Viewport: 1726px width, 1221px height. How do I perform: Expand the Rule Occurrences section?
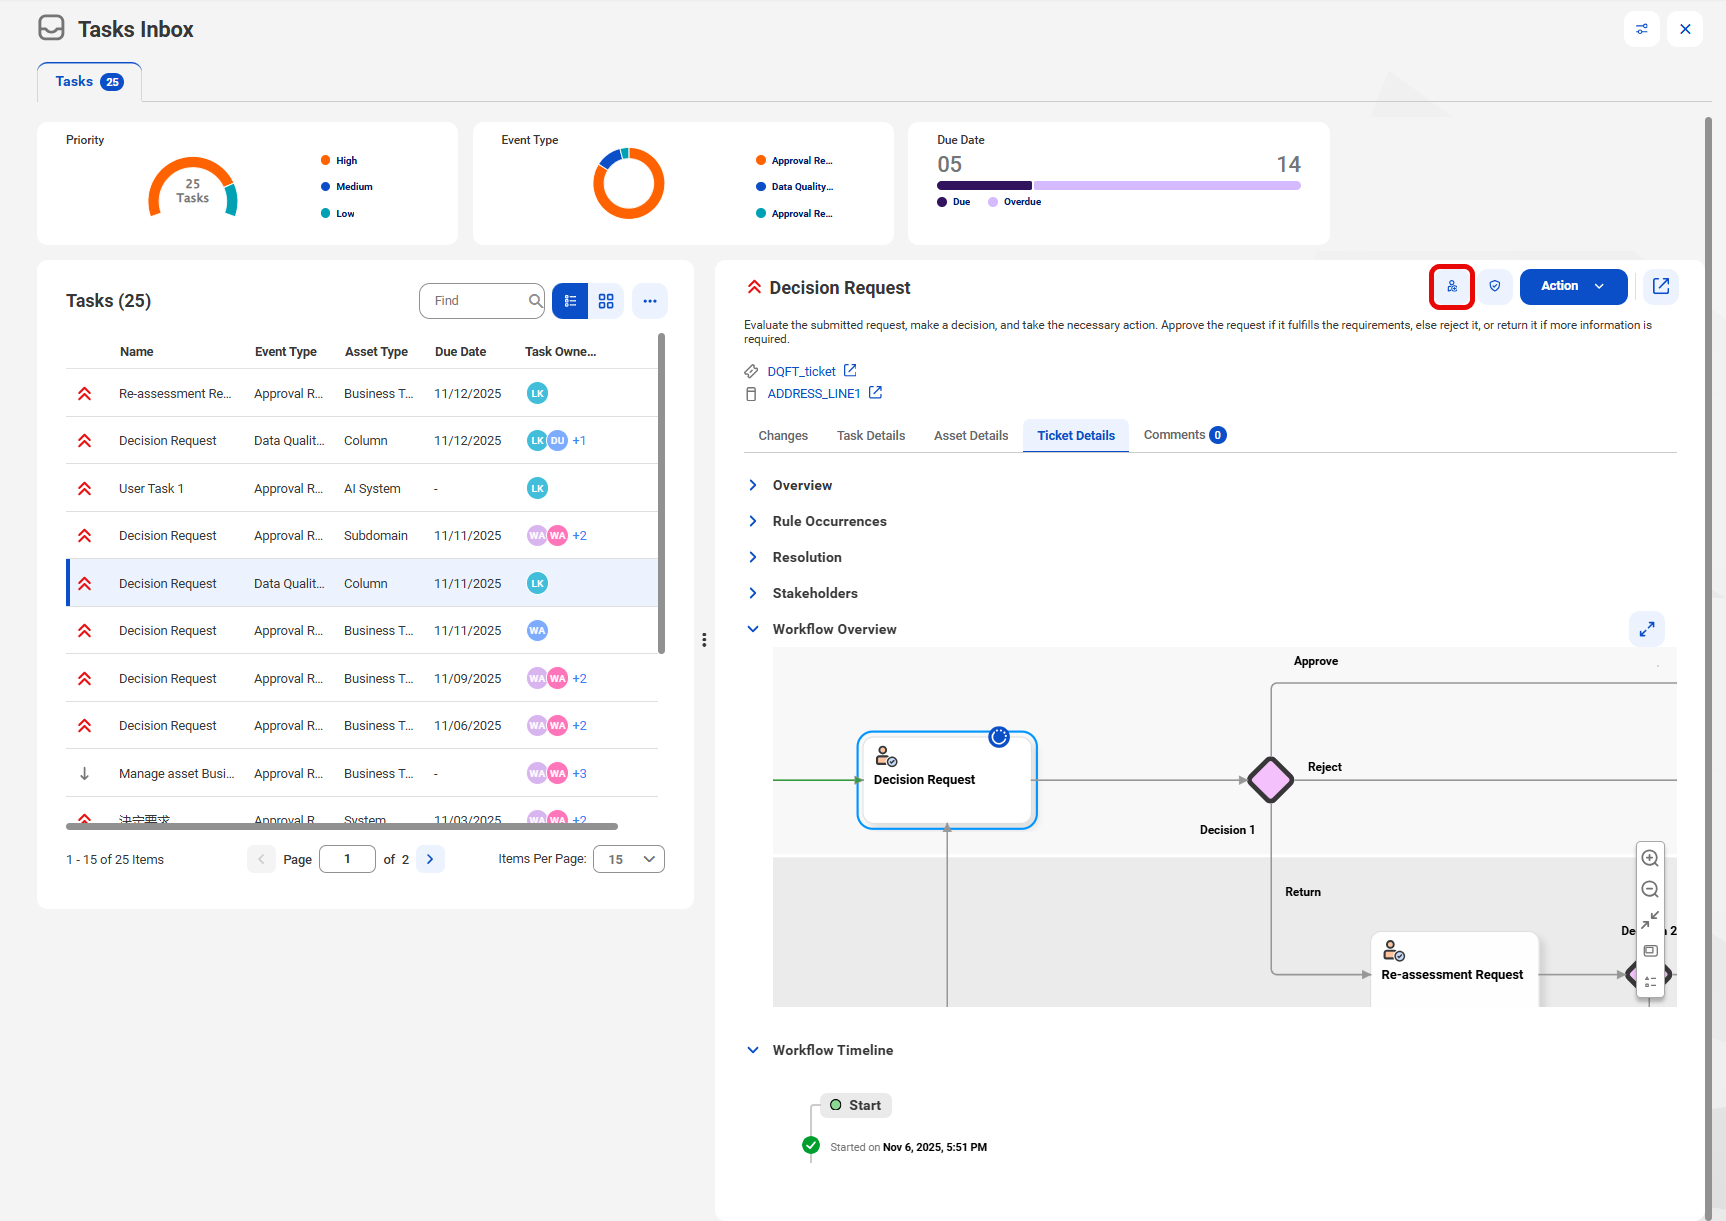click(753, 521)
